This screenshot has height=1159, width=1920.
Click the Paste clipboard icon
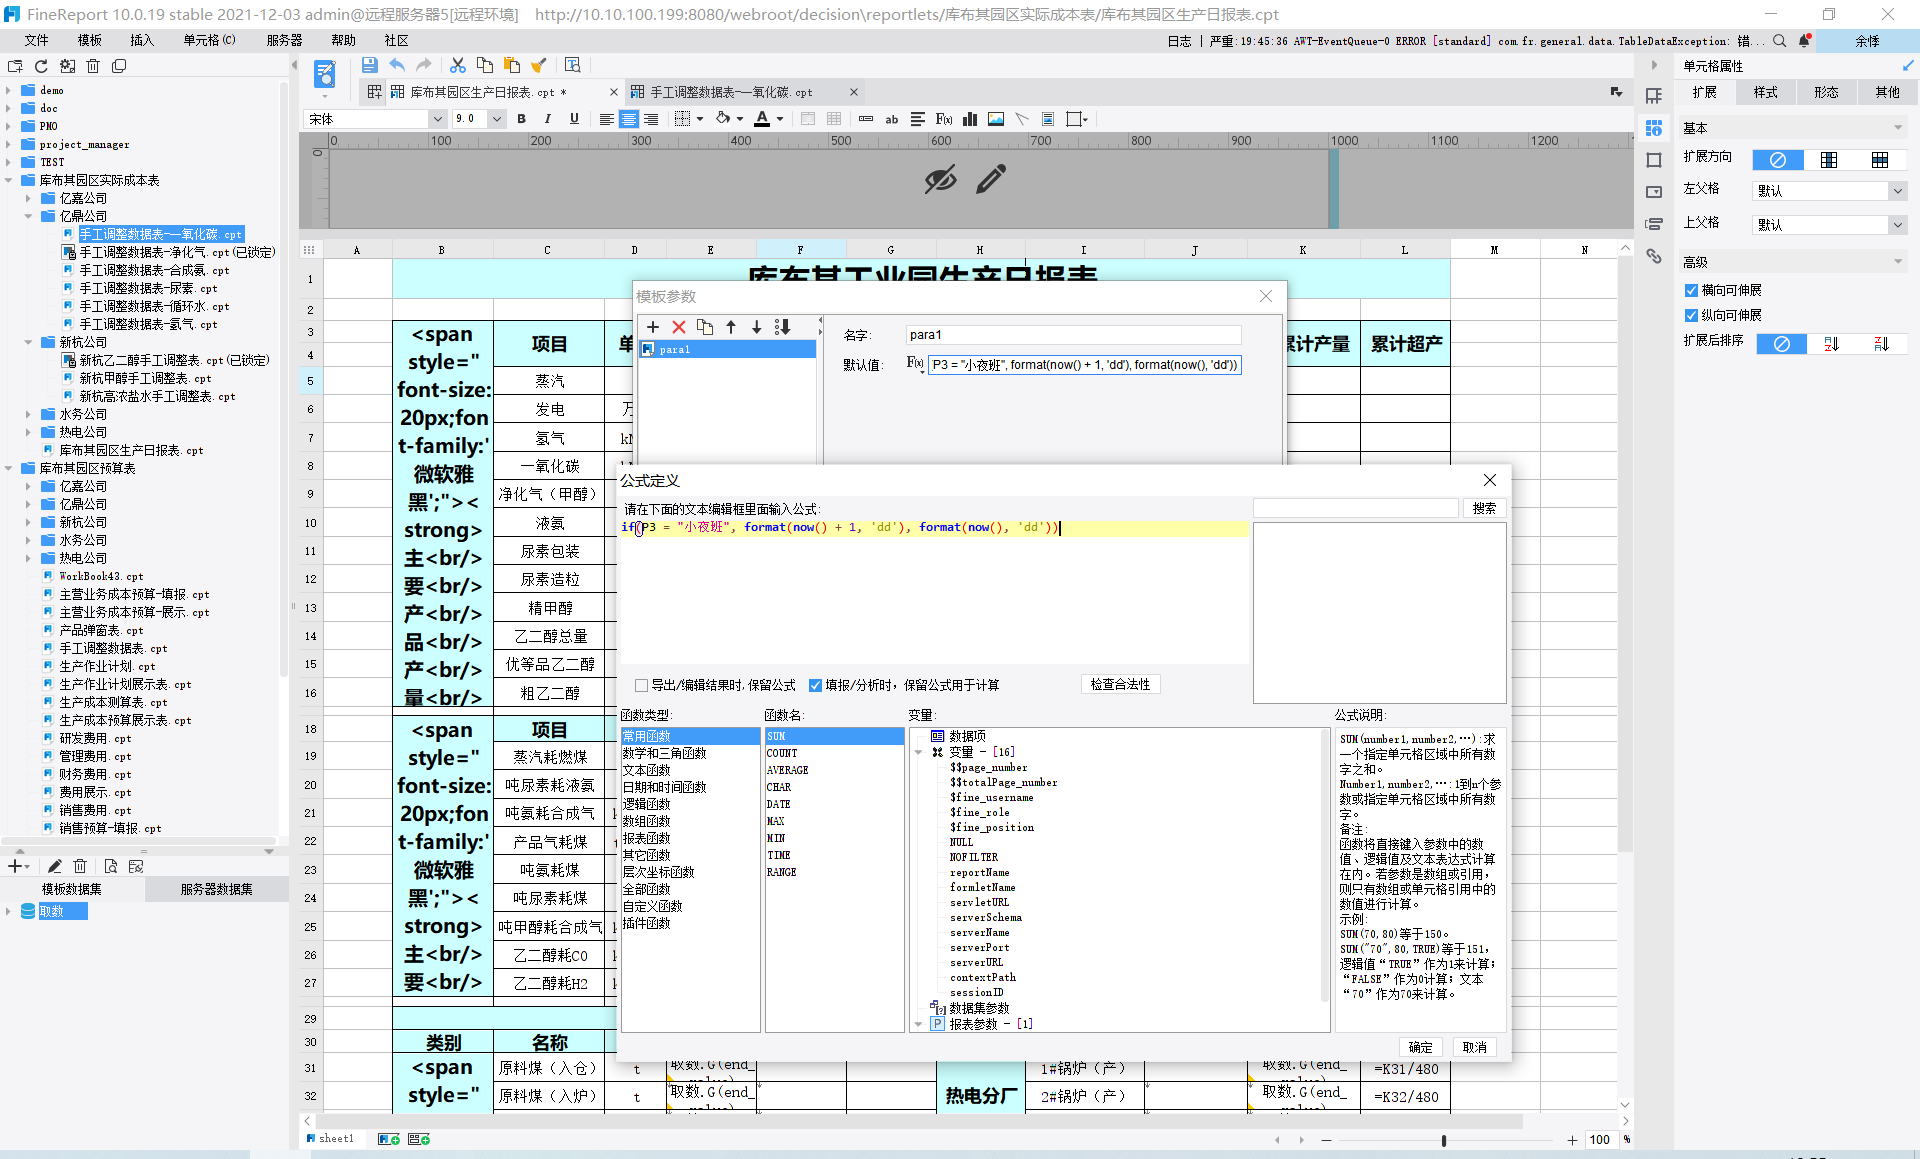click(512, 65)
